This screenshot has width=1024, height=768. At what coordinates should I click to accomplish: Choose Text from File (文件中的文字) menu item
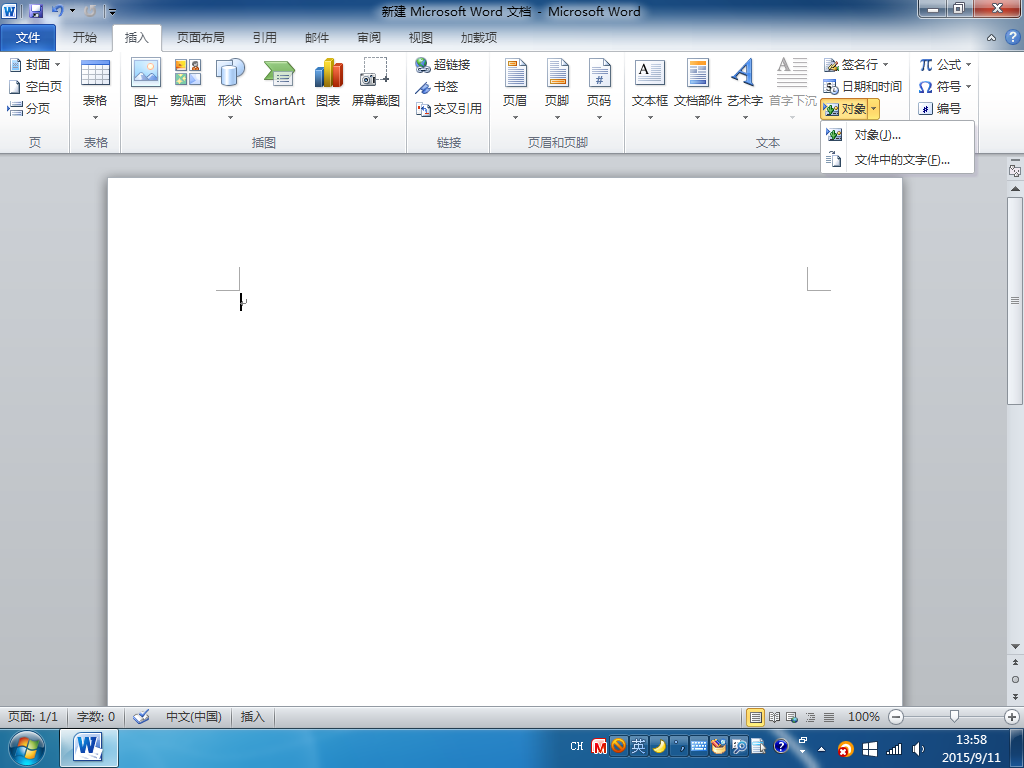(x=897, y=160)
